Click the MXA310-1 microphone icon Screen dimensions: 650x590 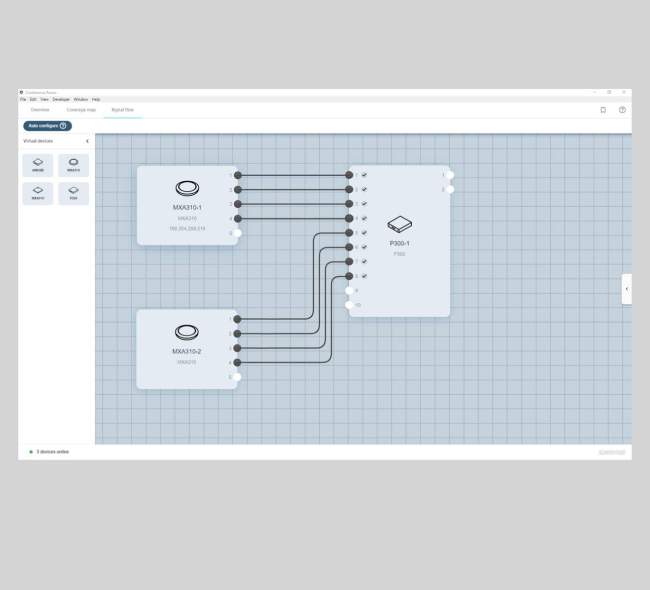tap(187, 188)
